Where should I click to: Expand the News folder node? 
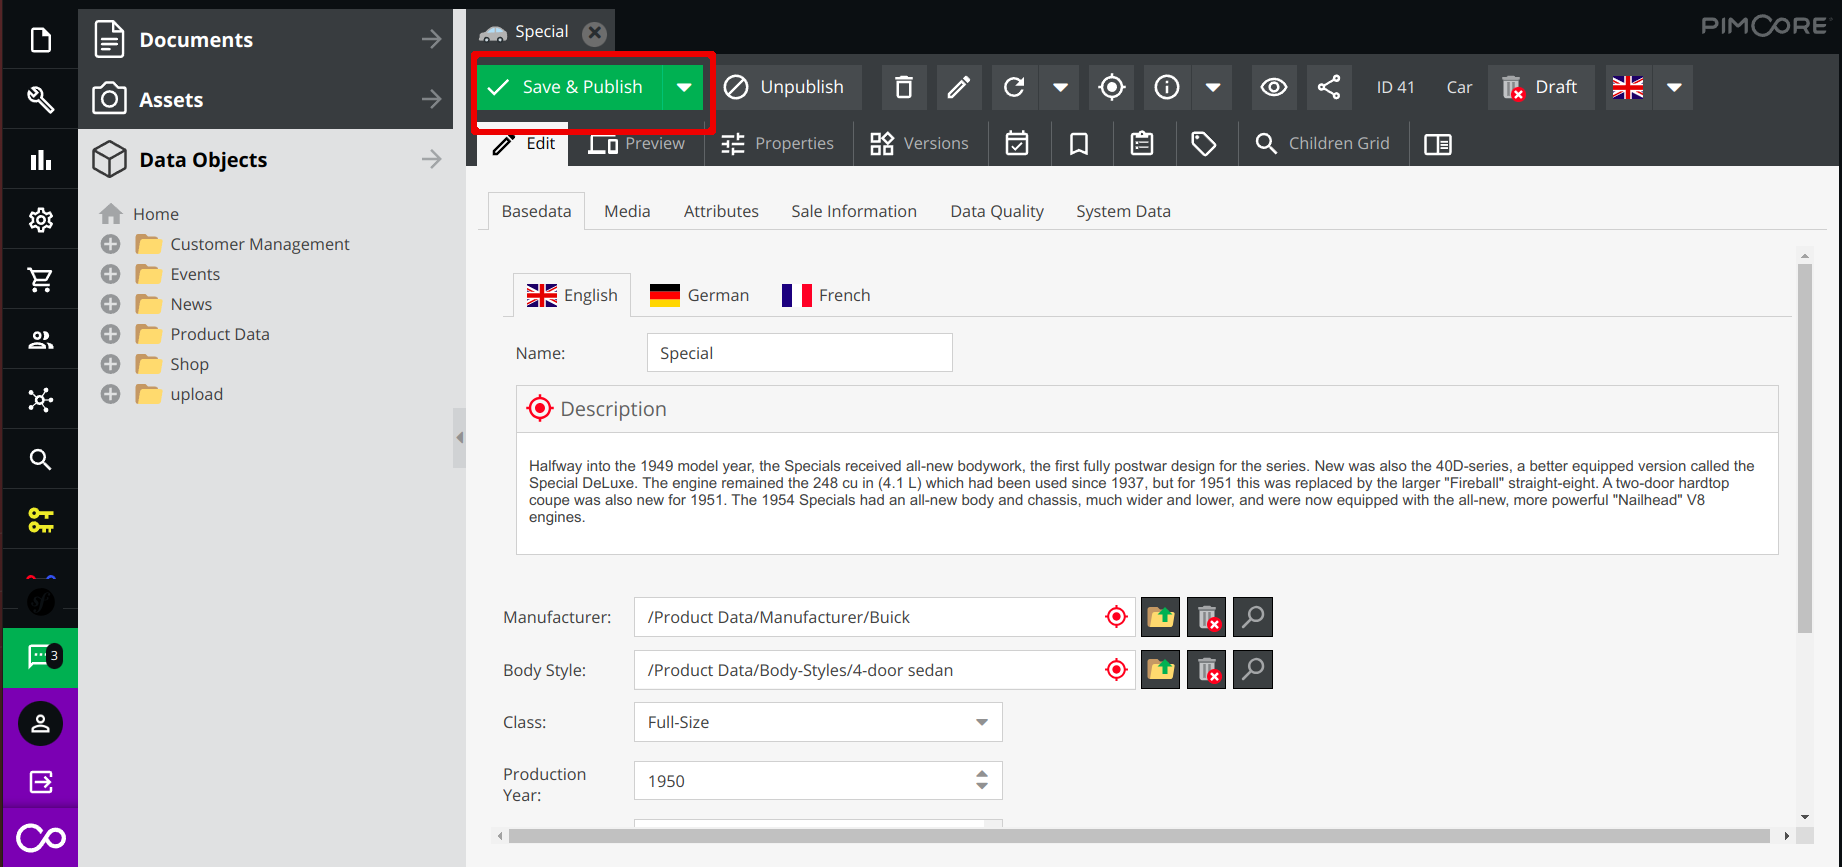point(111,304)
